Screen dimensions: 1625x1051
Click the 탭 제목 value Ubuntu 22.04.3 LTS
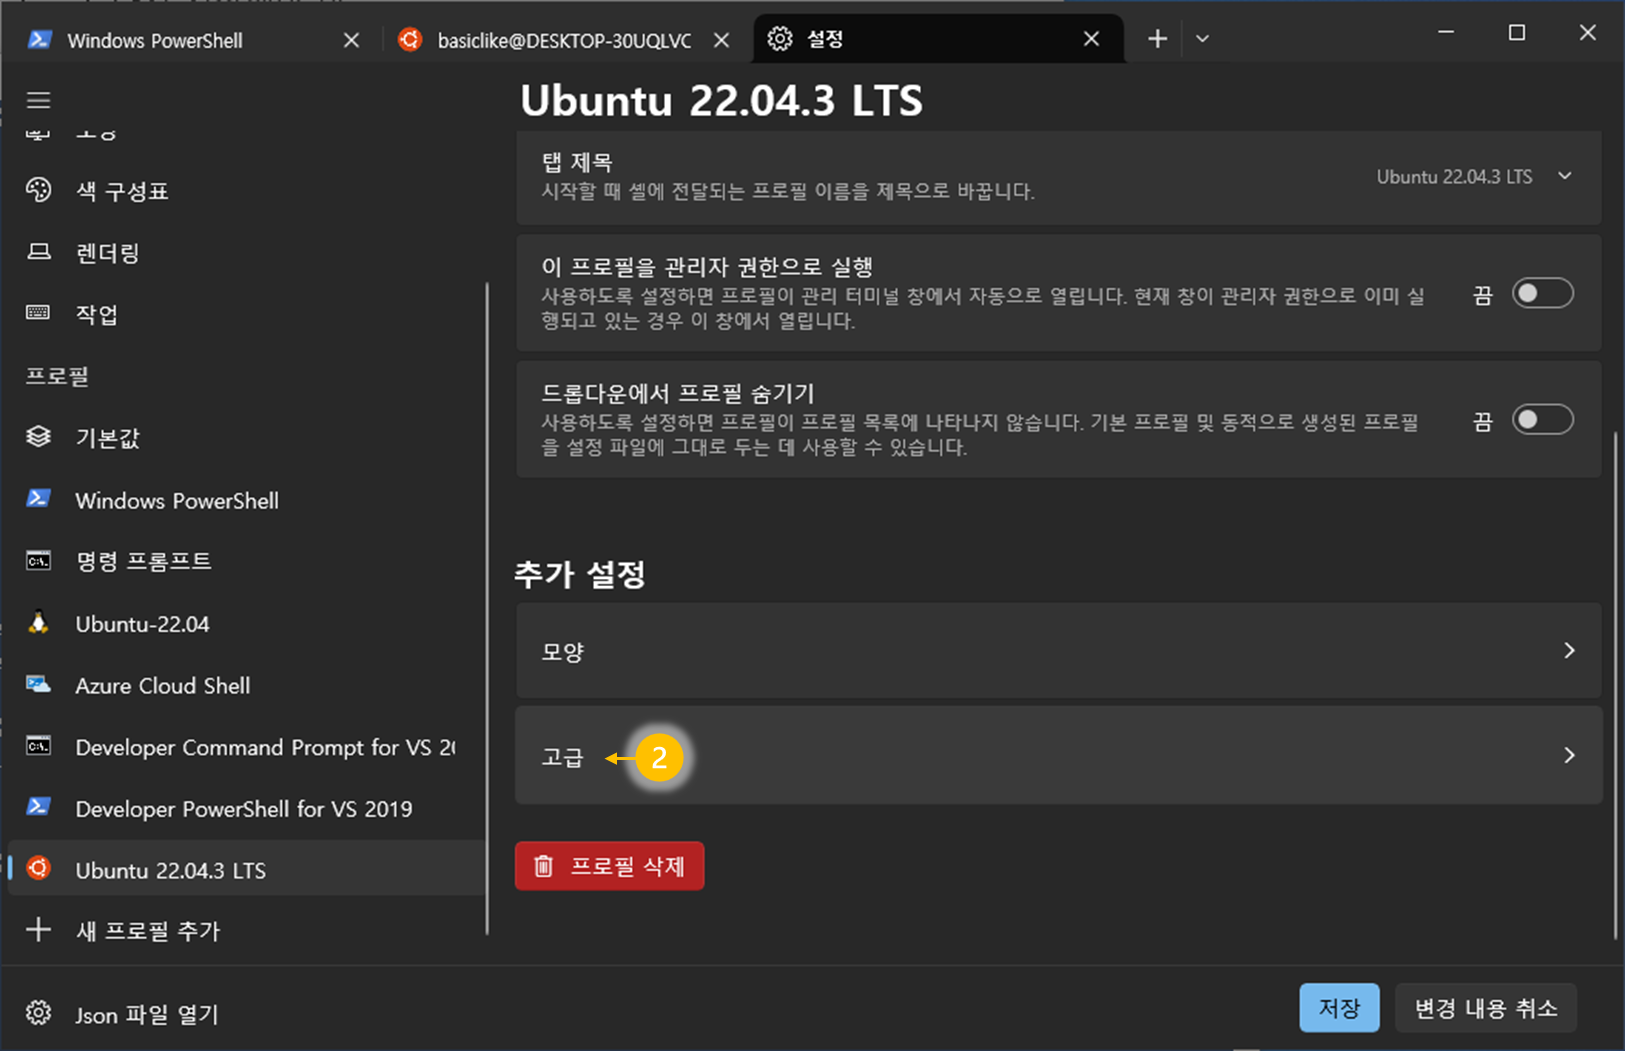pos(1454,177)
